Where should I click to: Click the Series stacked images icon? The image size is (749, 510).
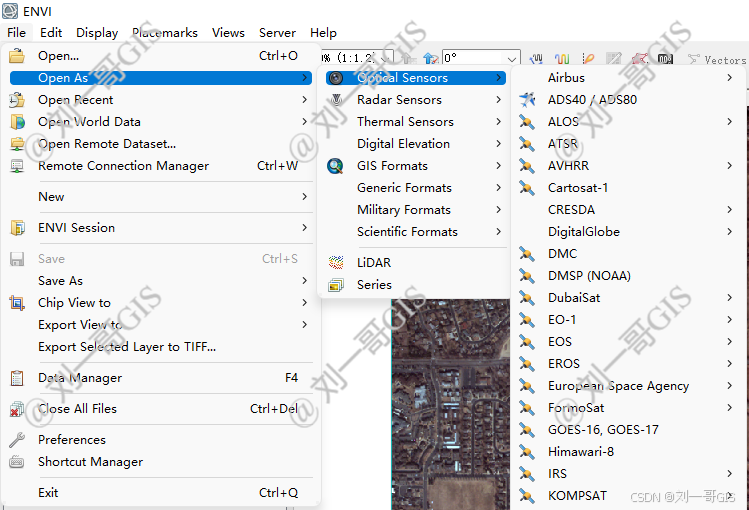tap(336, 285)
